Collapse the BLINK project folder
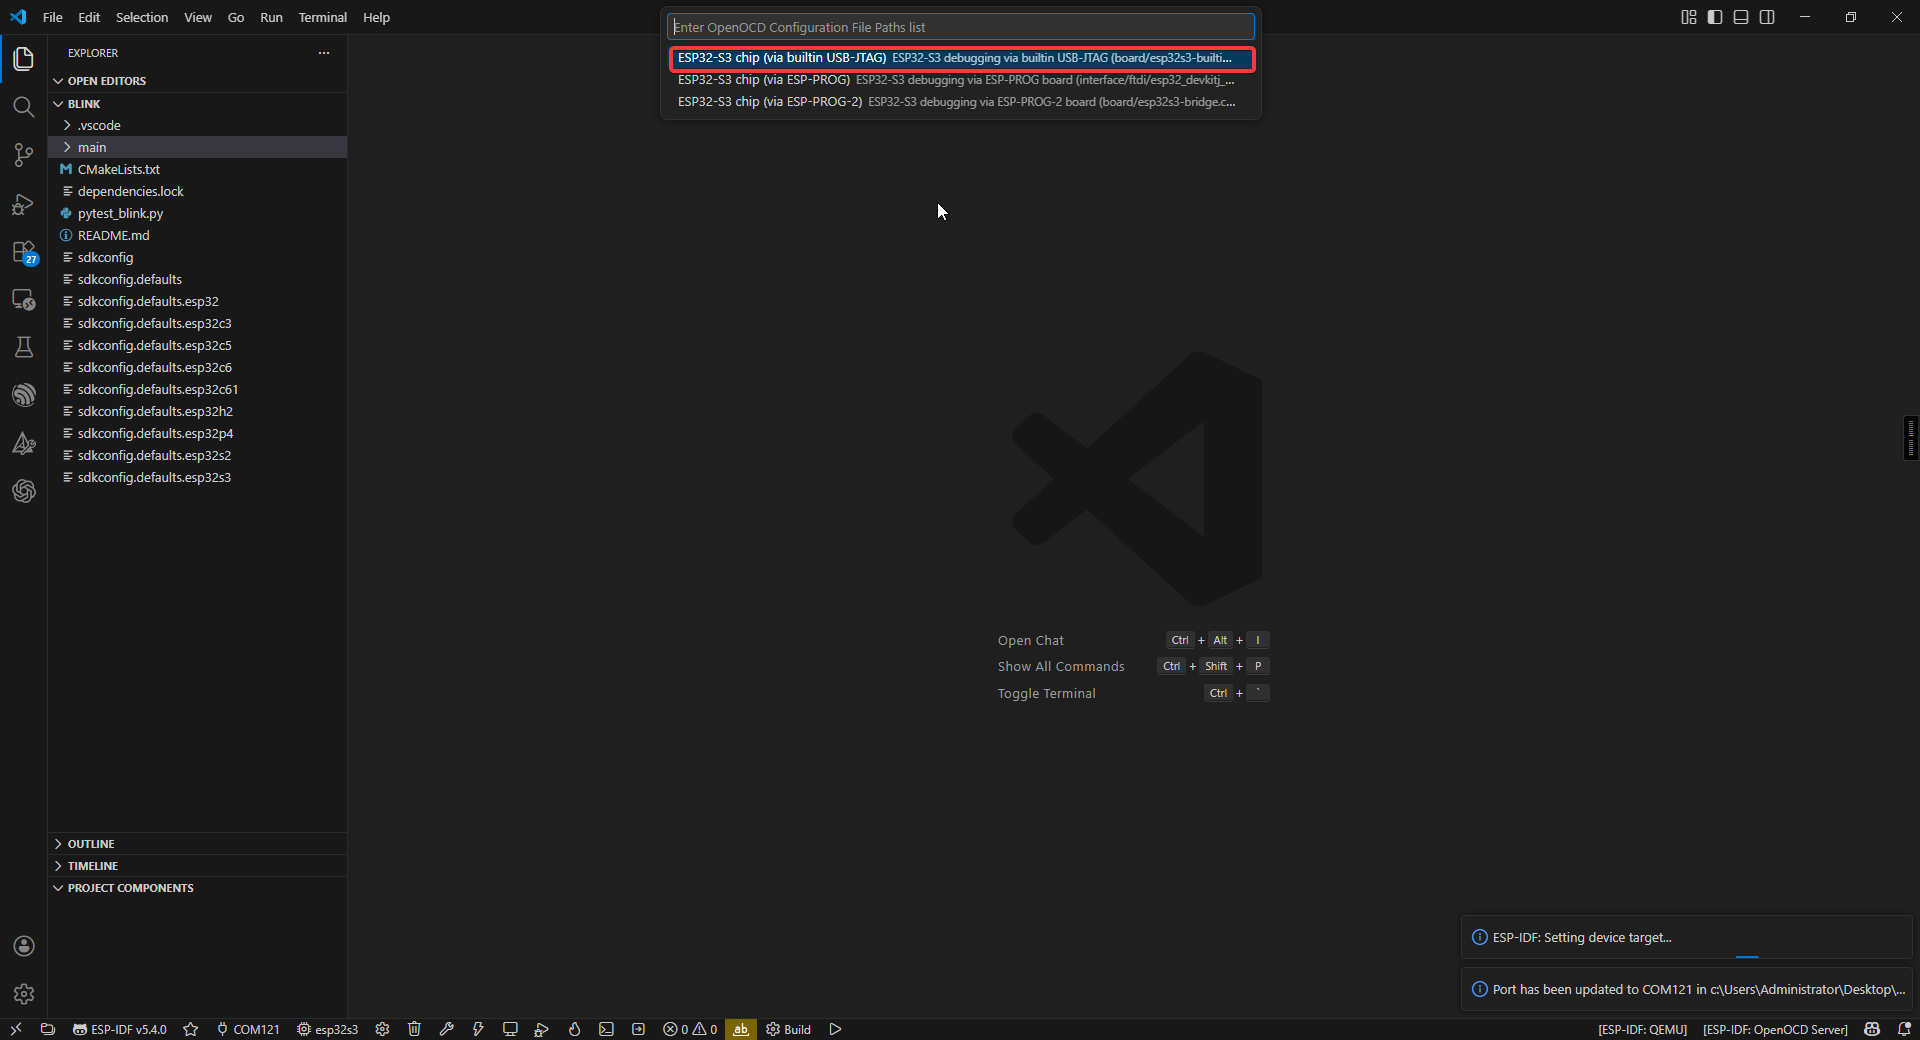 (x=198, y=104)
